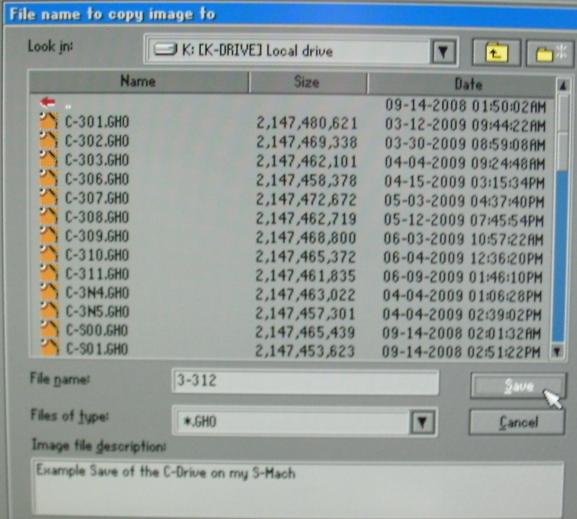This screenshot has height=519, width=577.
Task: Sort files by Name column header
Action: click(139, 81)
